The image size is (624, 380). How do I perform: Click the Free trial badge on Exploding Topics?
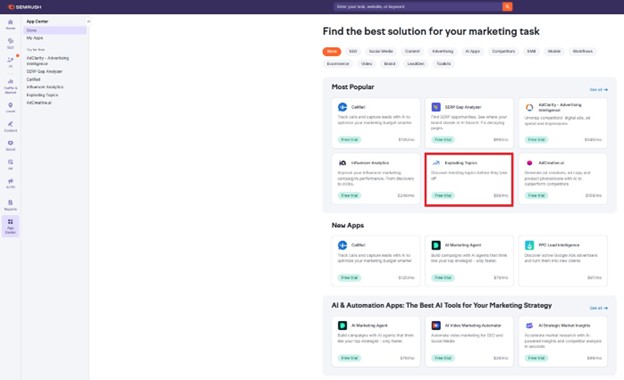coord(443,195)
